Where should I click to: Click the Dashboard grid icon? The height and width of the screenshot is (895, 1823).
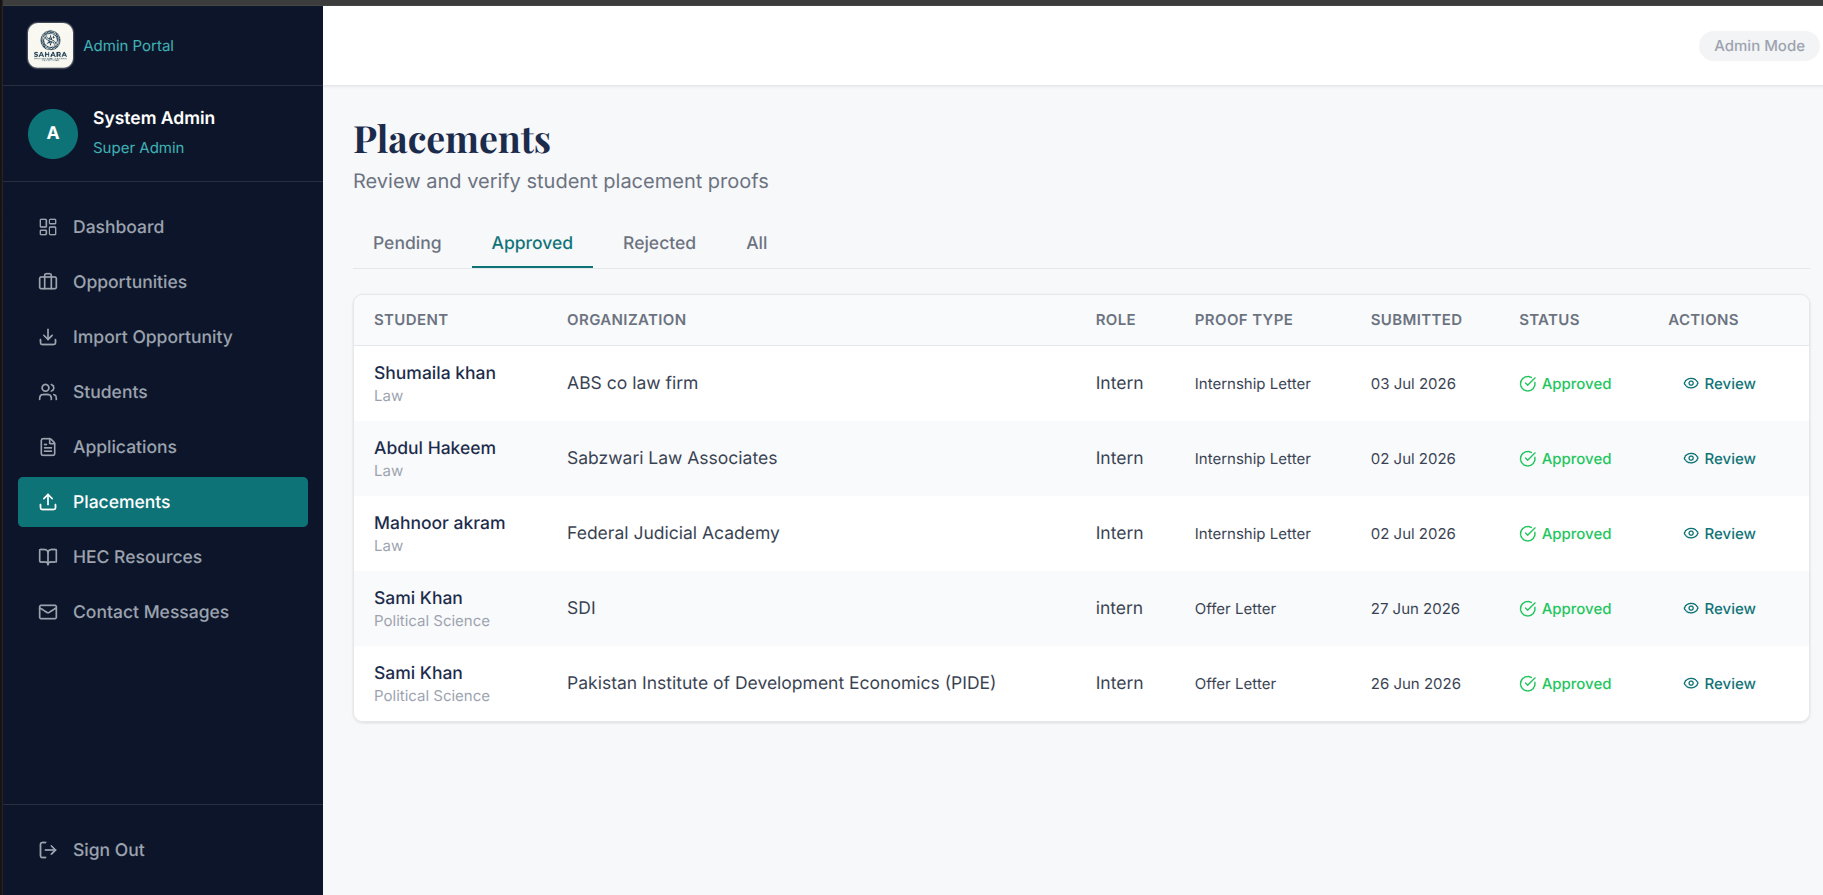click(48, 227)
